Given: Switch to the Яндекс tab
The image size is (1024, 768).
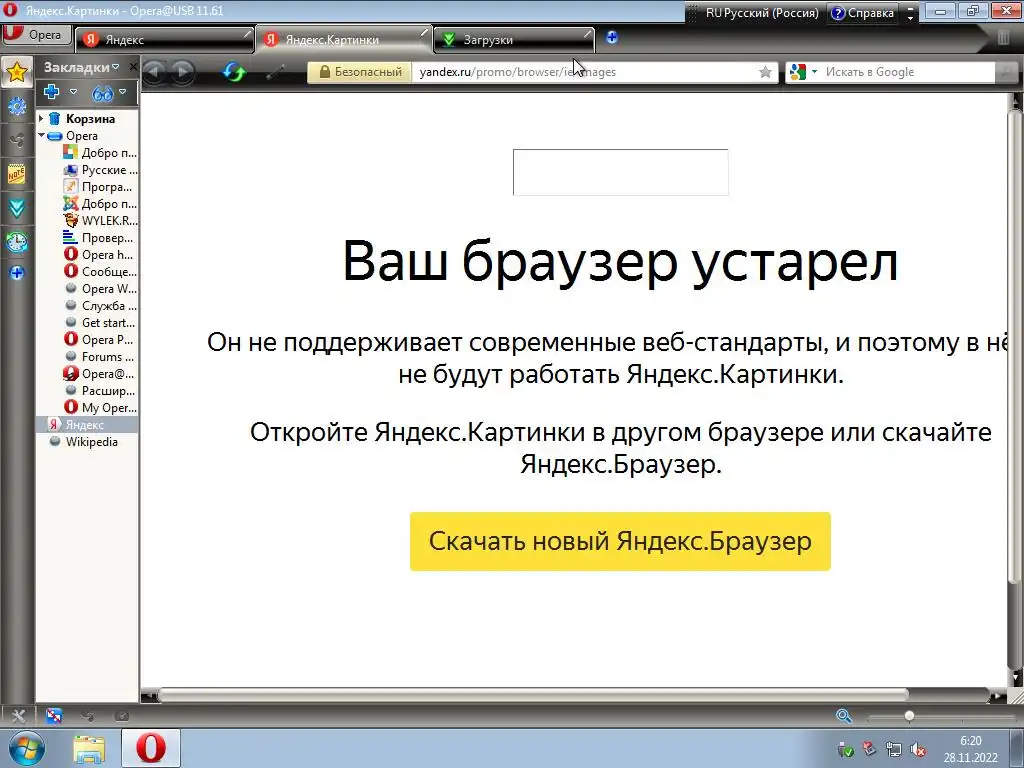Looking at the screenshot, I should pos(163,40).
